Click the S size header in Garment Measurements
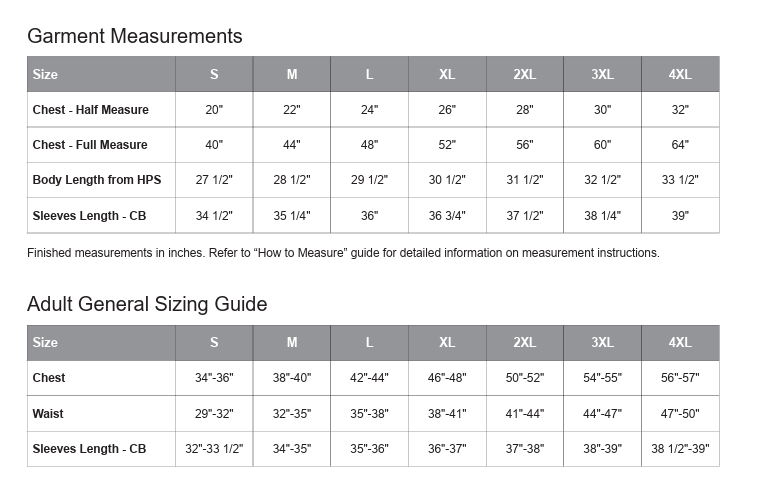The image size is (775, 493). (x=214, y=74)
